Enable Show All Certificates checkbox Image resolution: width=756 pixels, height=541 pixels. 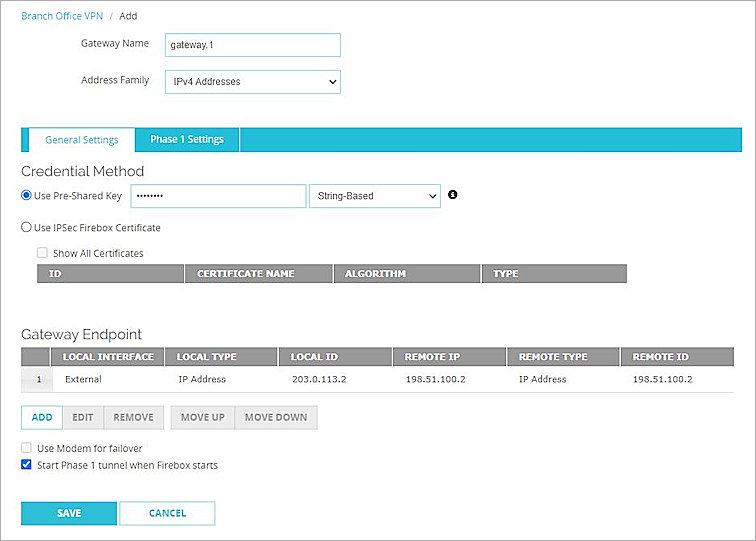click(43, 253)
